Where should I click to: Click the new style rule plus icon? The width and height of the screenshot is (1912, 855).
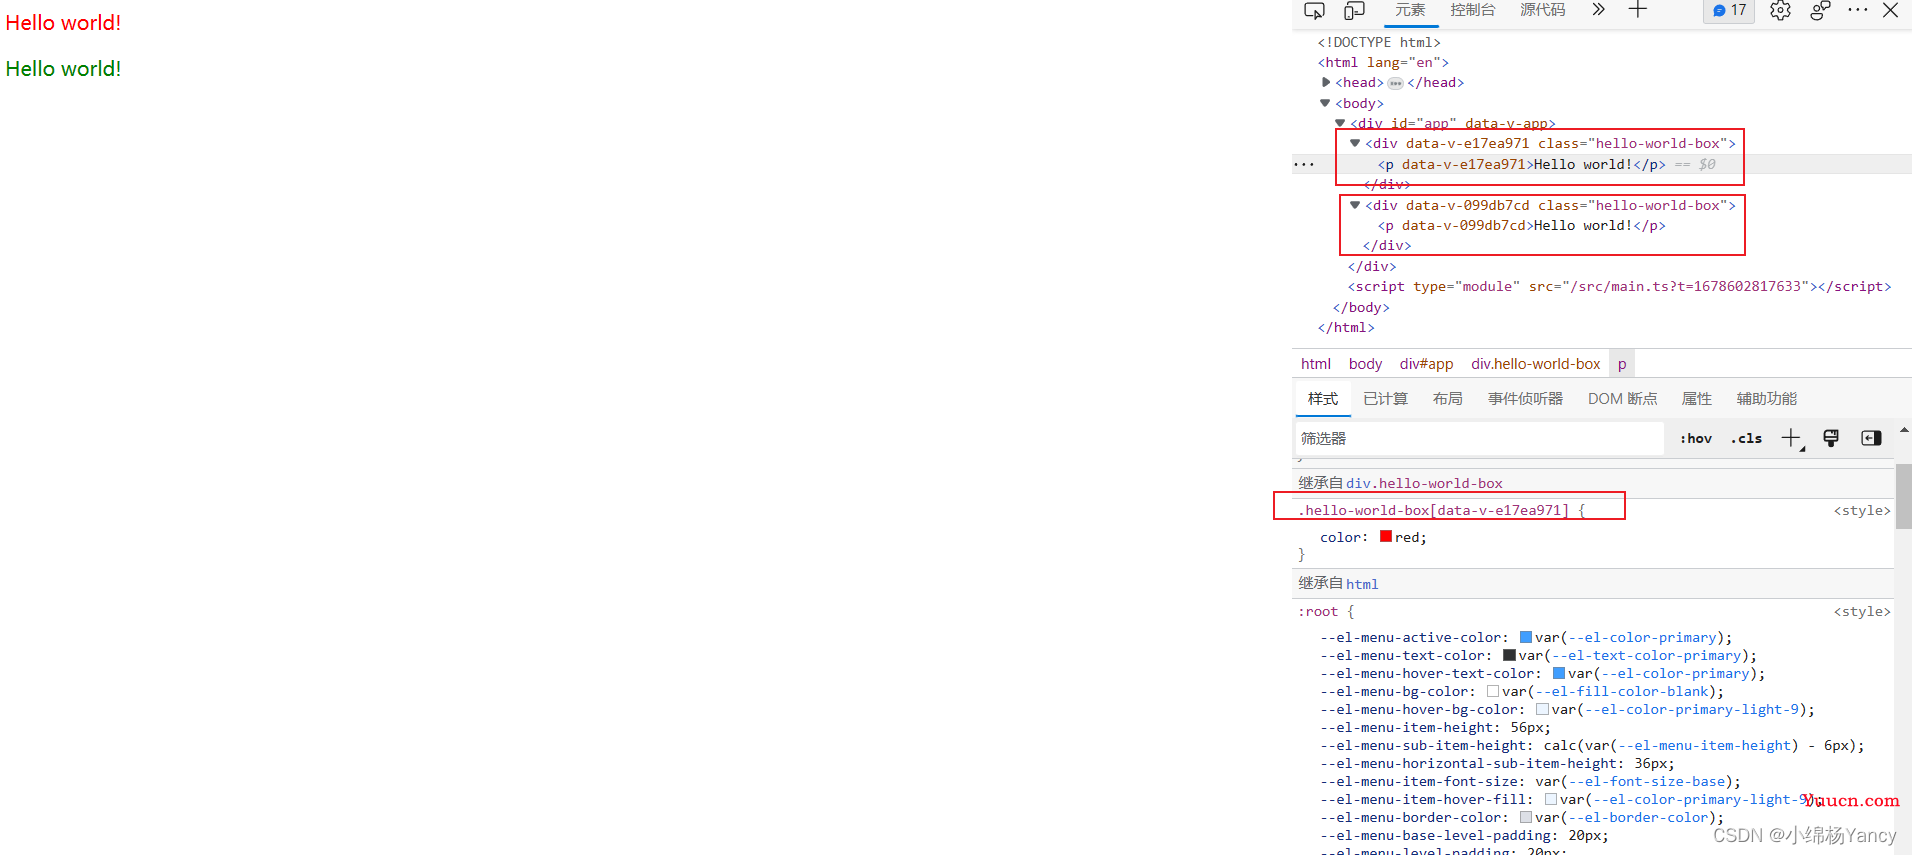1792,438
